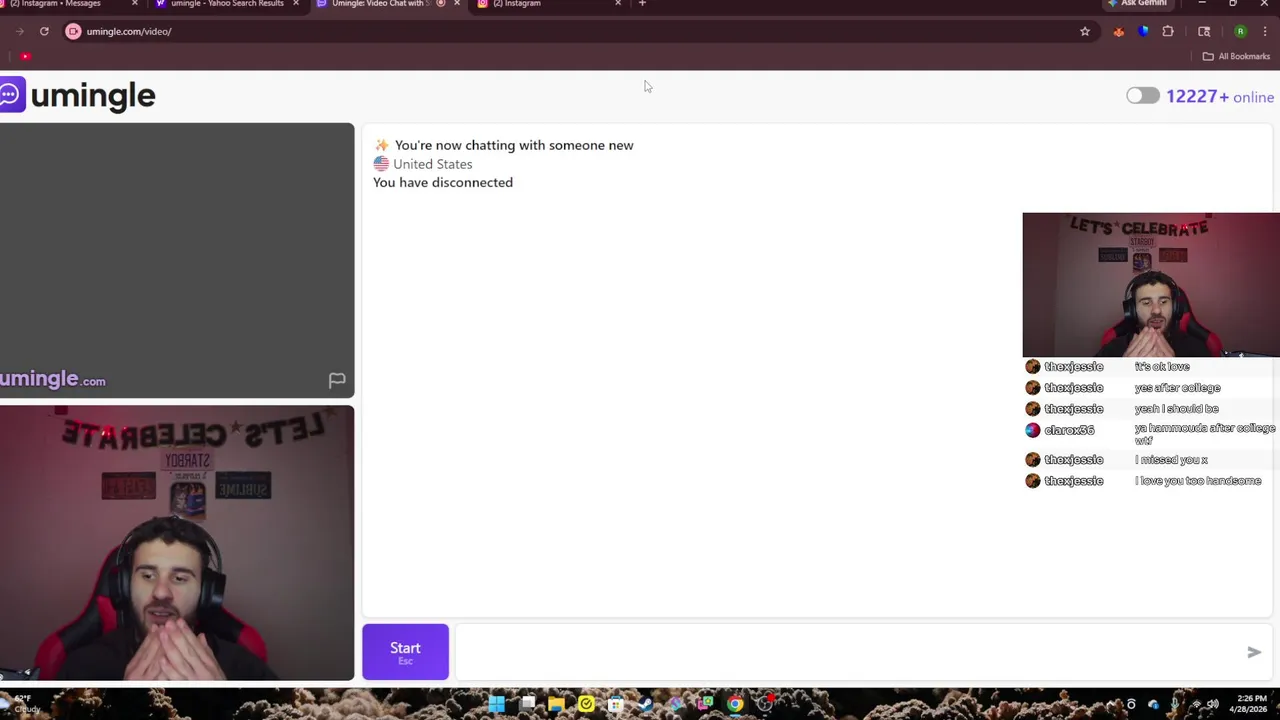This screenshot has width=1280, height=720.
Task: Open the YouTube bookmark in bookmarks bar
Action: click(25, 56)
